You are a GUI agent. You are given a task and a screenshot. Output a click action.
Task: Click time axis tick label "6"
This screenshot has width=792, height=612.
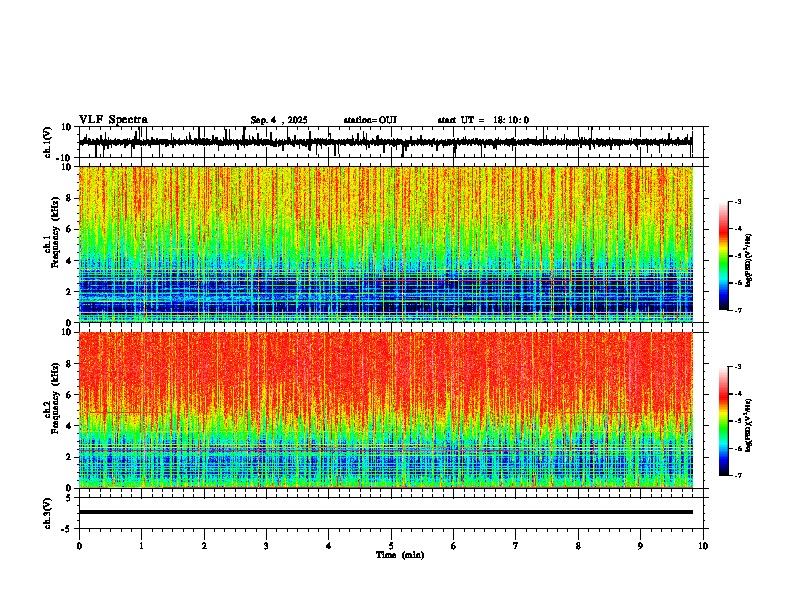[454, 546]
